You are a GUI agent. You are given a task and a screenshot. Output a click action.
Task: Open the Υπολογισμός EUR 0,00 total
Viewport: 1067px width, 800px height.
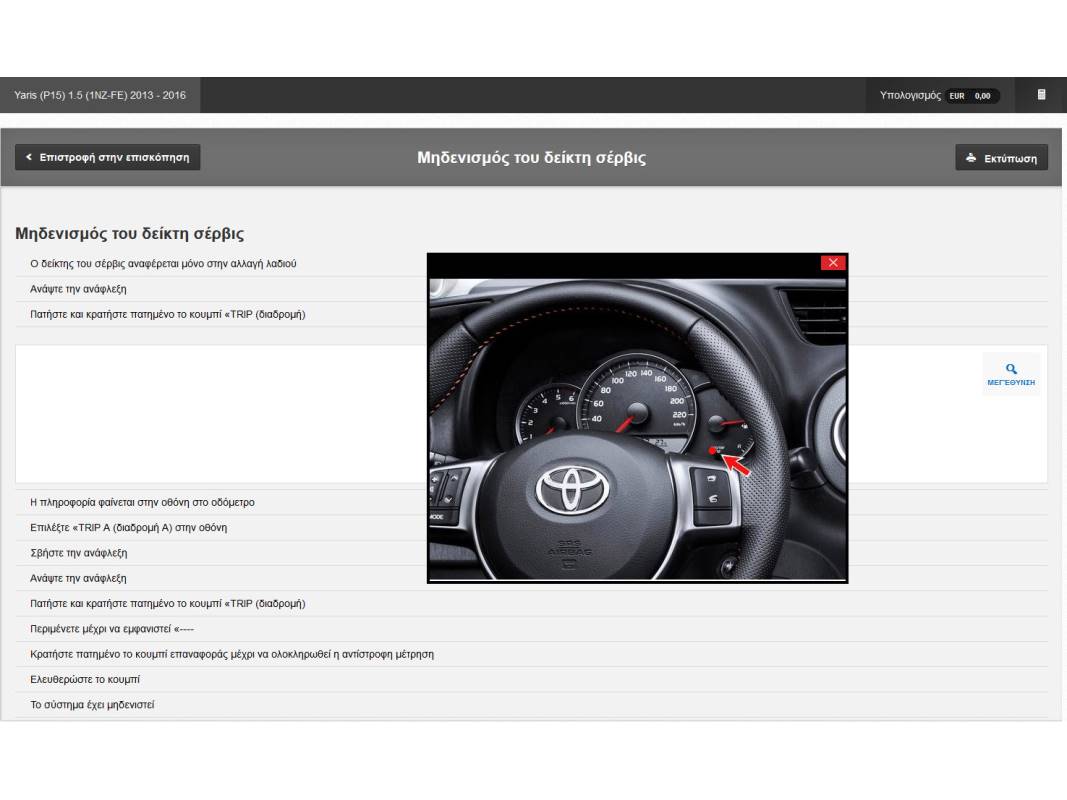coord(939,95)
